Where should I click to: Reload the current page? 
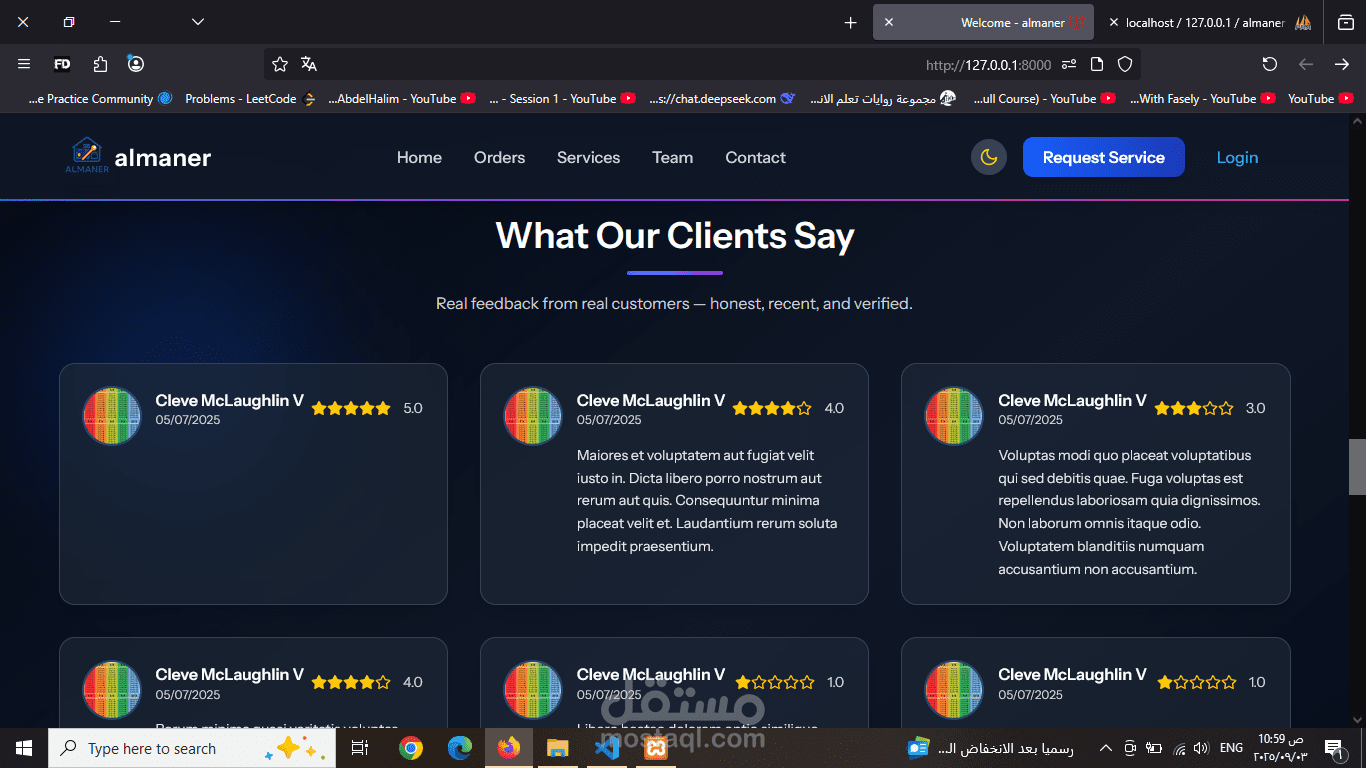(x=1270, y=64)
